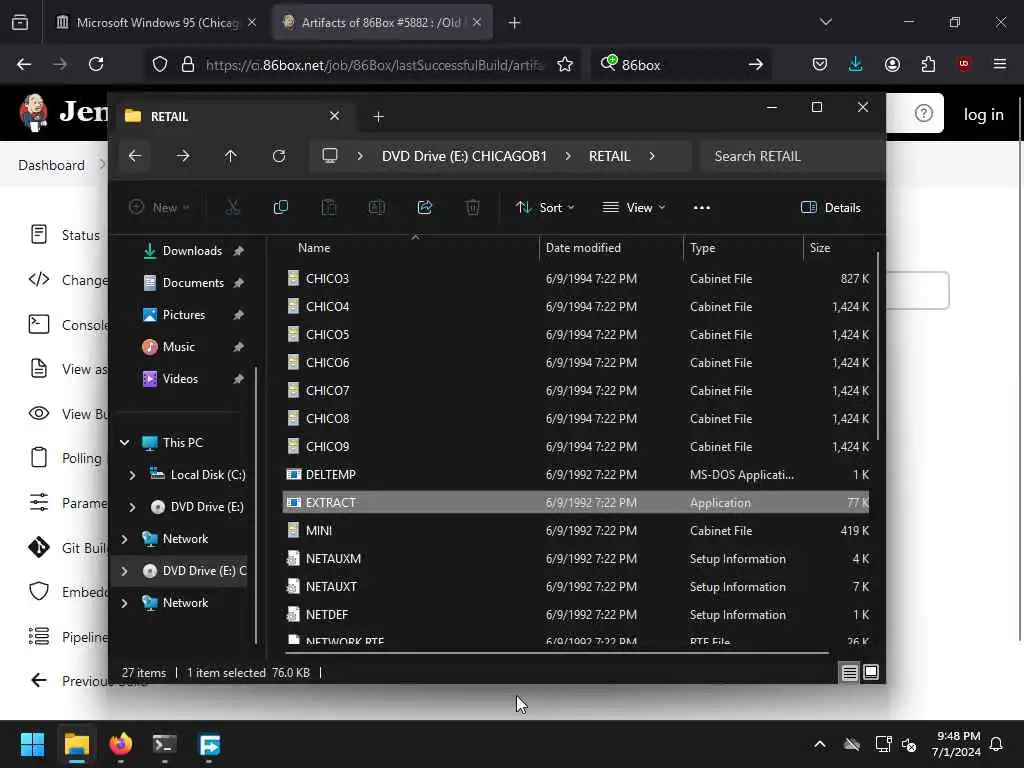
Task: Click the file list vertical scrollbar
Action: (x=878, y=346)
